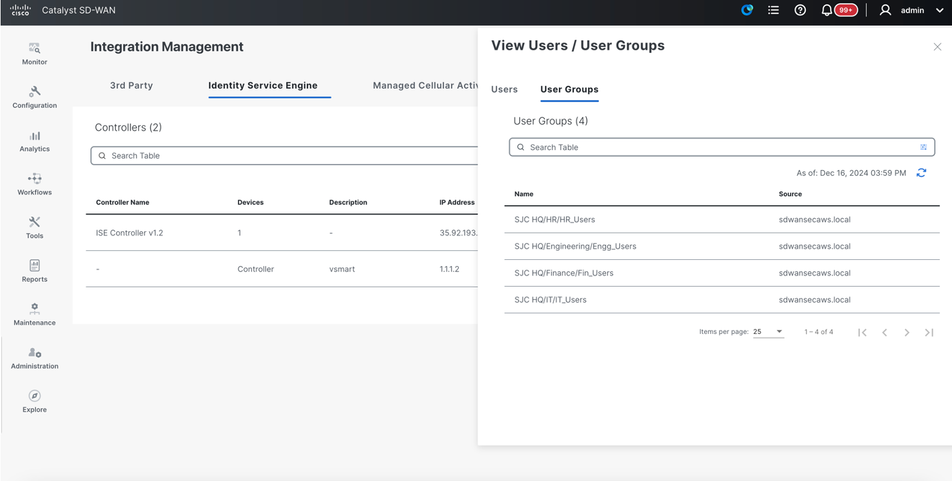
Task: Click the Controller devices cell
Action: pos(256,268)
